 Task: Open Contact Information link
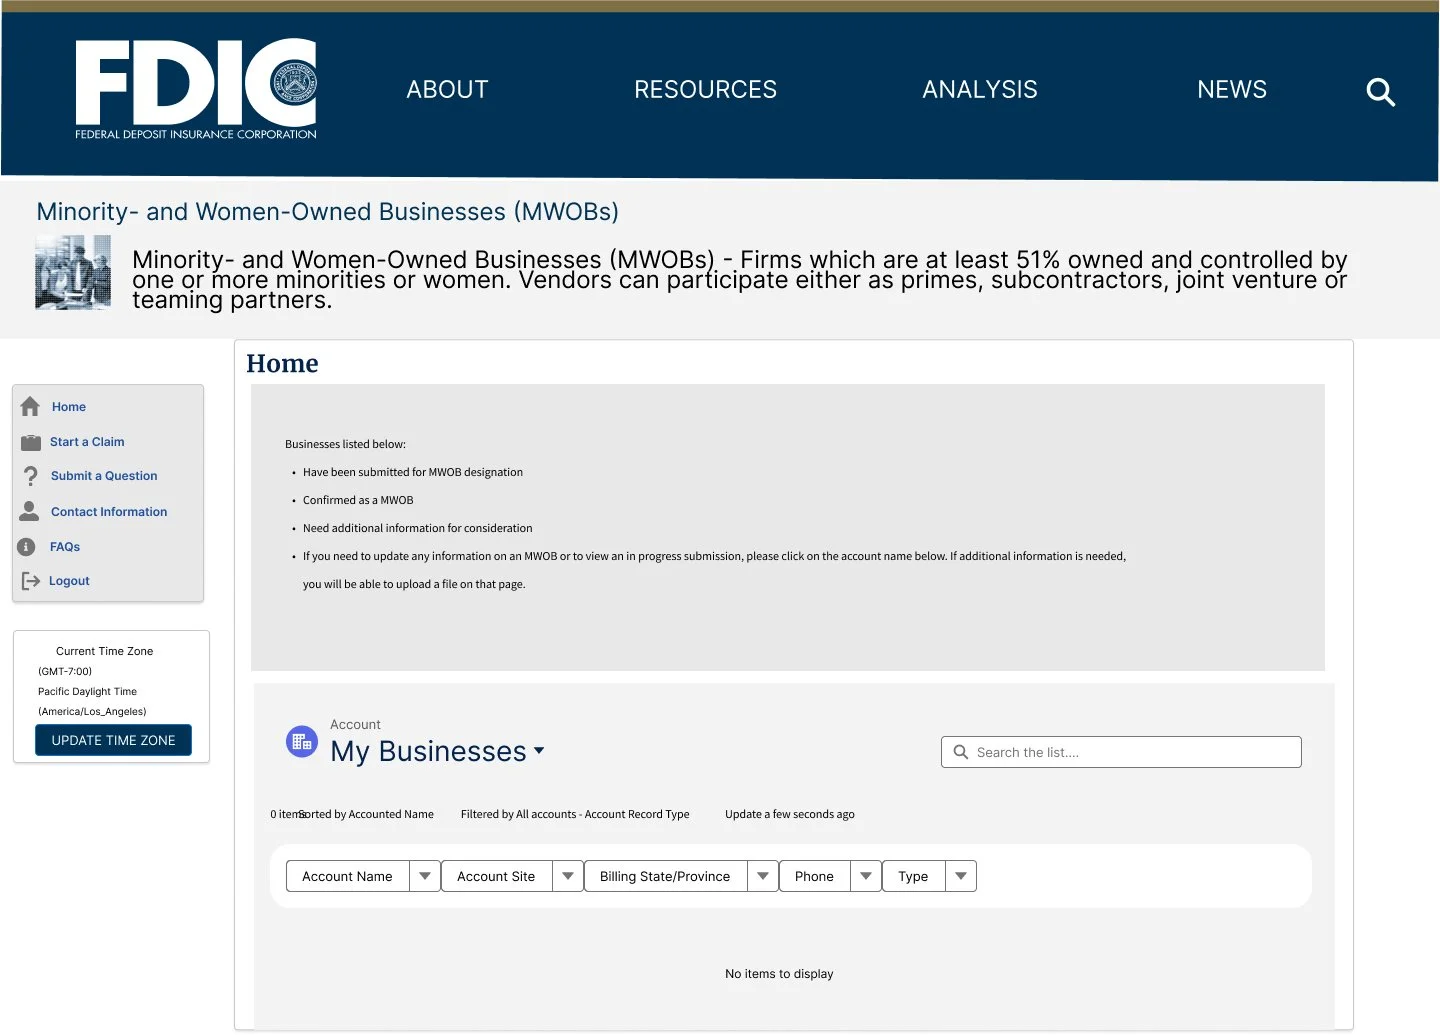click(x=109, y=512)
